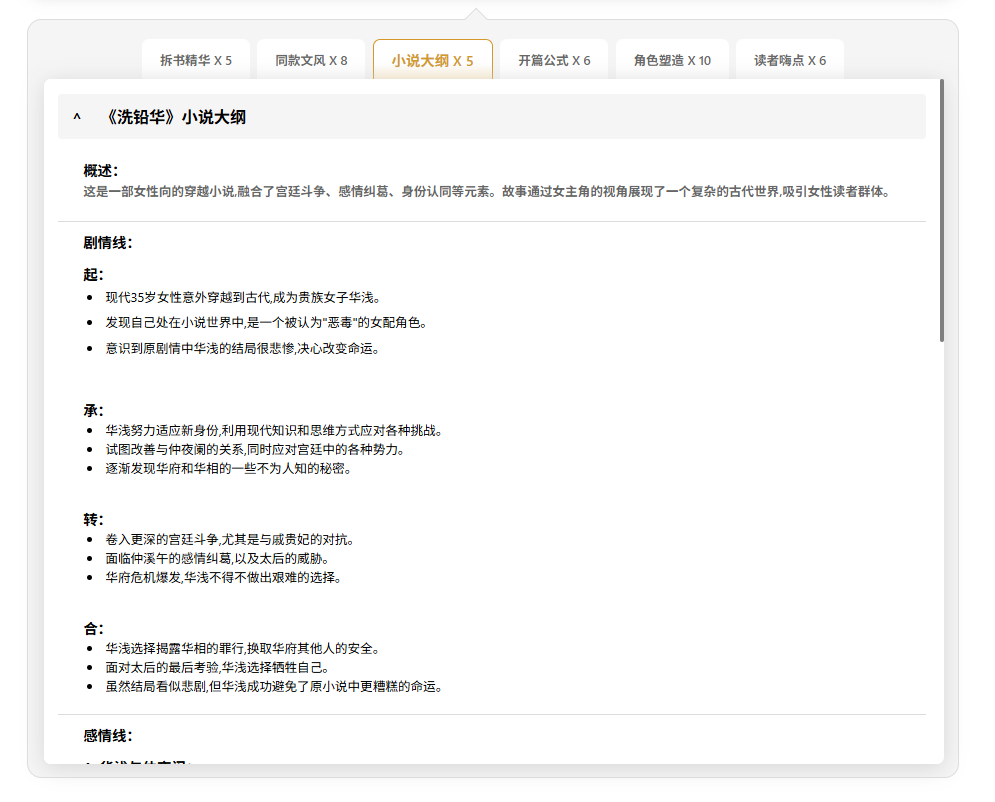Viewport: 995px width, 802px height.
Task: Click bullet 试图改善与仲夜阑的关系
Action: pos(255,449)
